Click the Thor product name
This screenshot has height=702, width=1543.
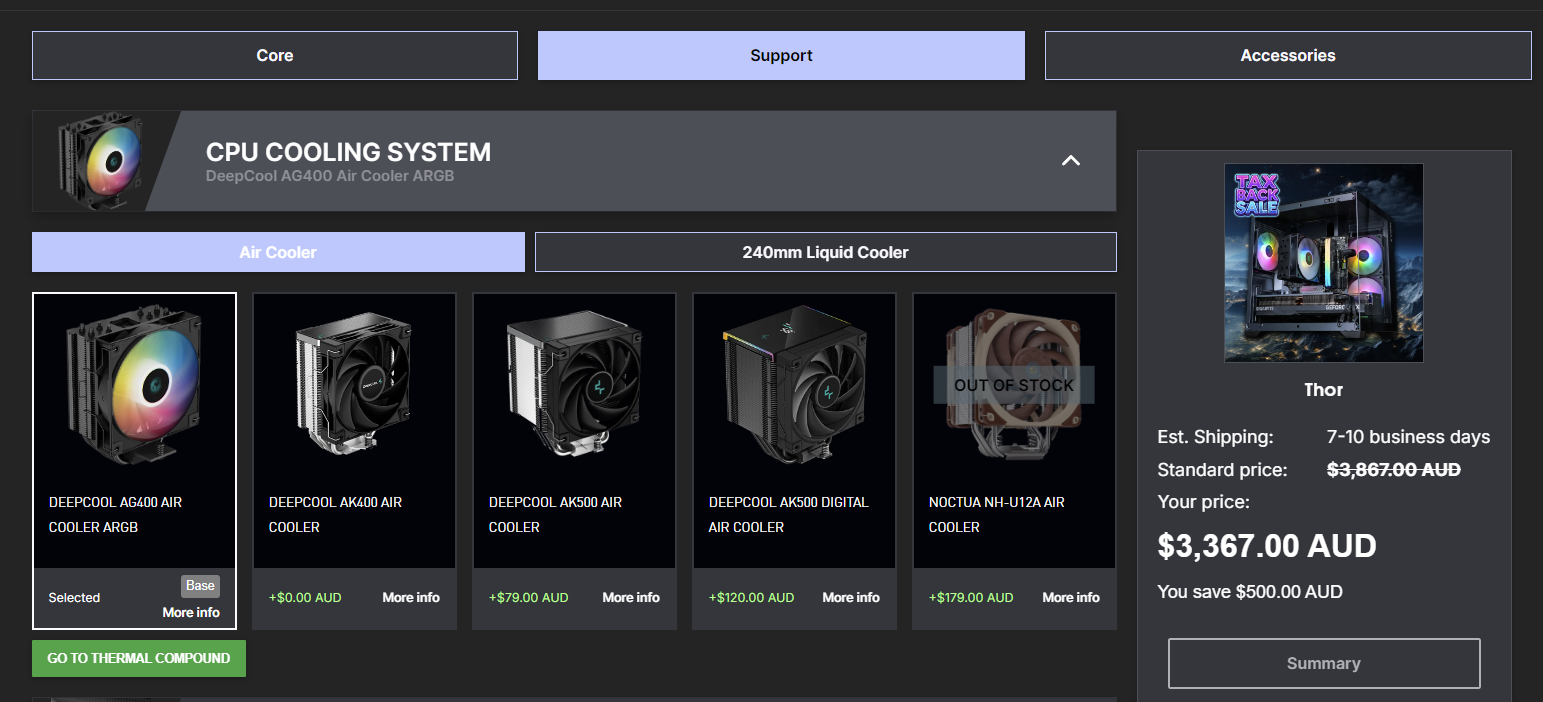click(x=1324, y=390)
